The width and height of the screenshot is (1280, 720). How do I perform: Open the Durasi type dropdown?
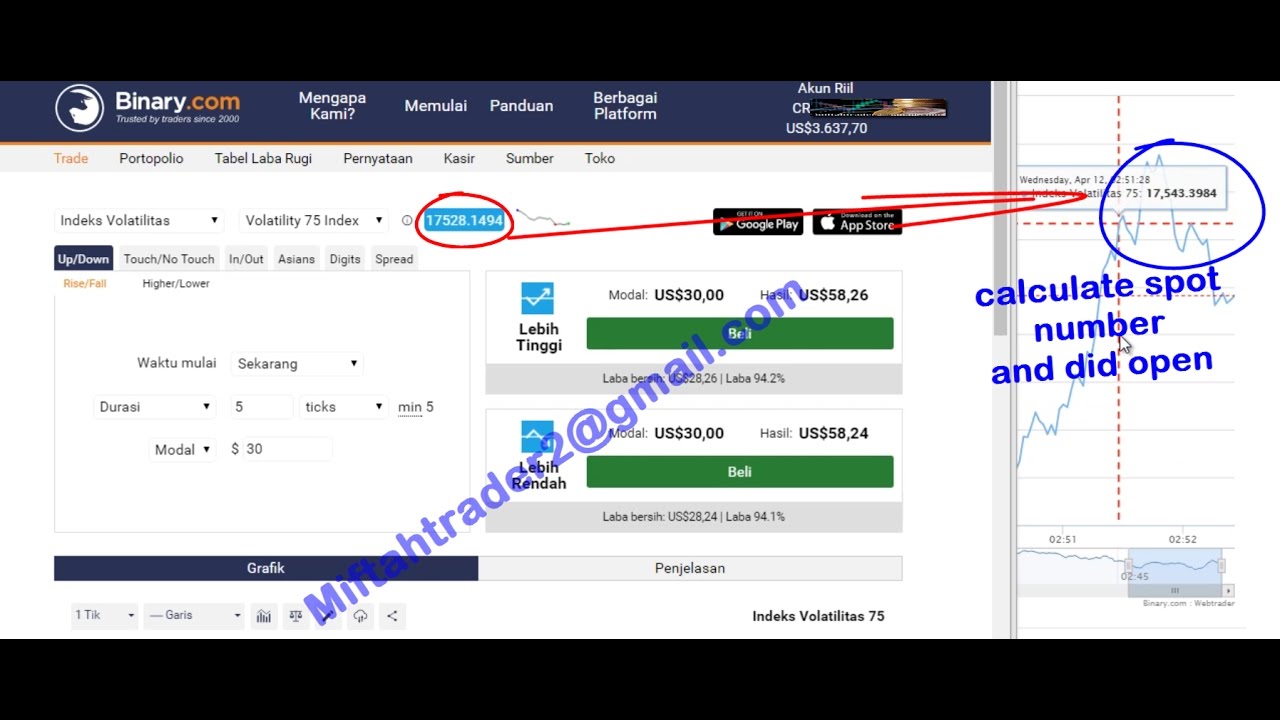[155, 407]
